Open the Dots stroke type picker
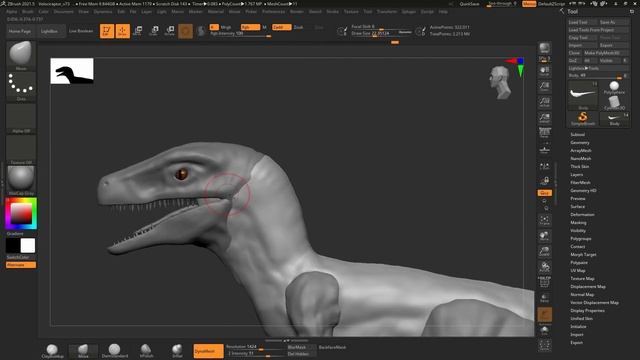Screen dimensions: 640x360 (21, 87)
